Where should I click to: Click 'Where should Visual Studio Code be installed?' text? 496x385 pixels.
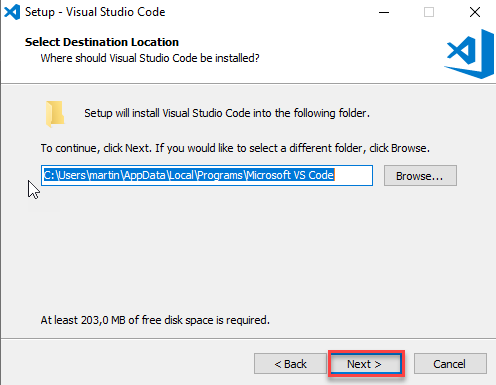click(x=150, y=58)
